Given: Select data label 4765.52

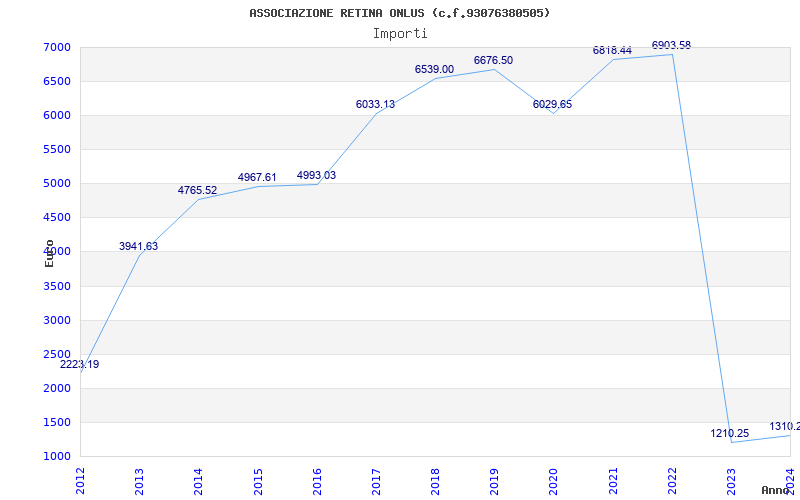Looking at the screenshot, I should (197, 190).
